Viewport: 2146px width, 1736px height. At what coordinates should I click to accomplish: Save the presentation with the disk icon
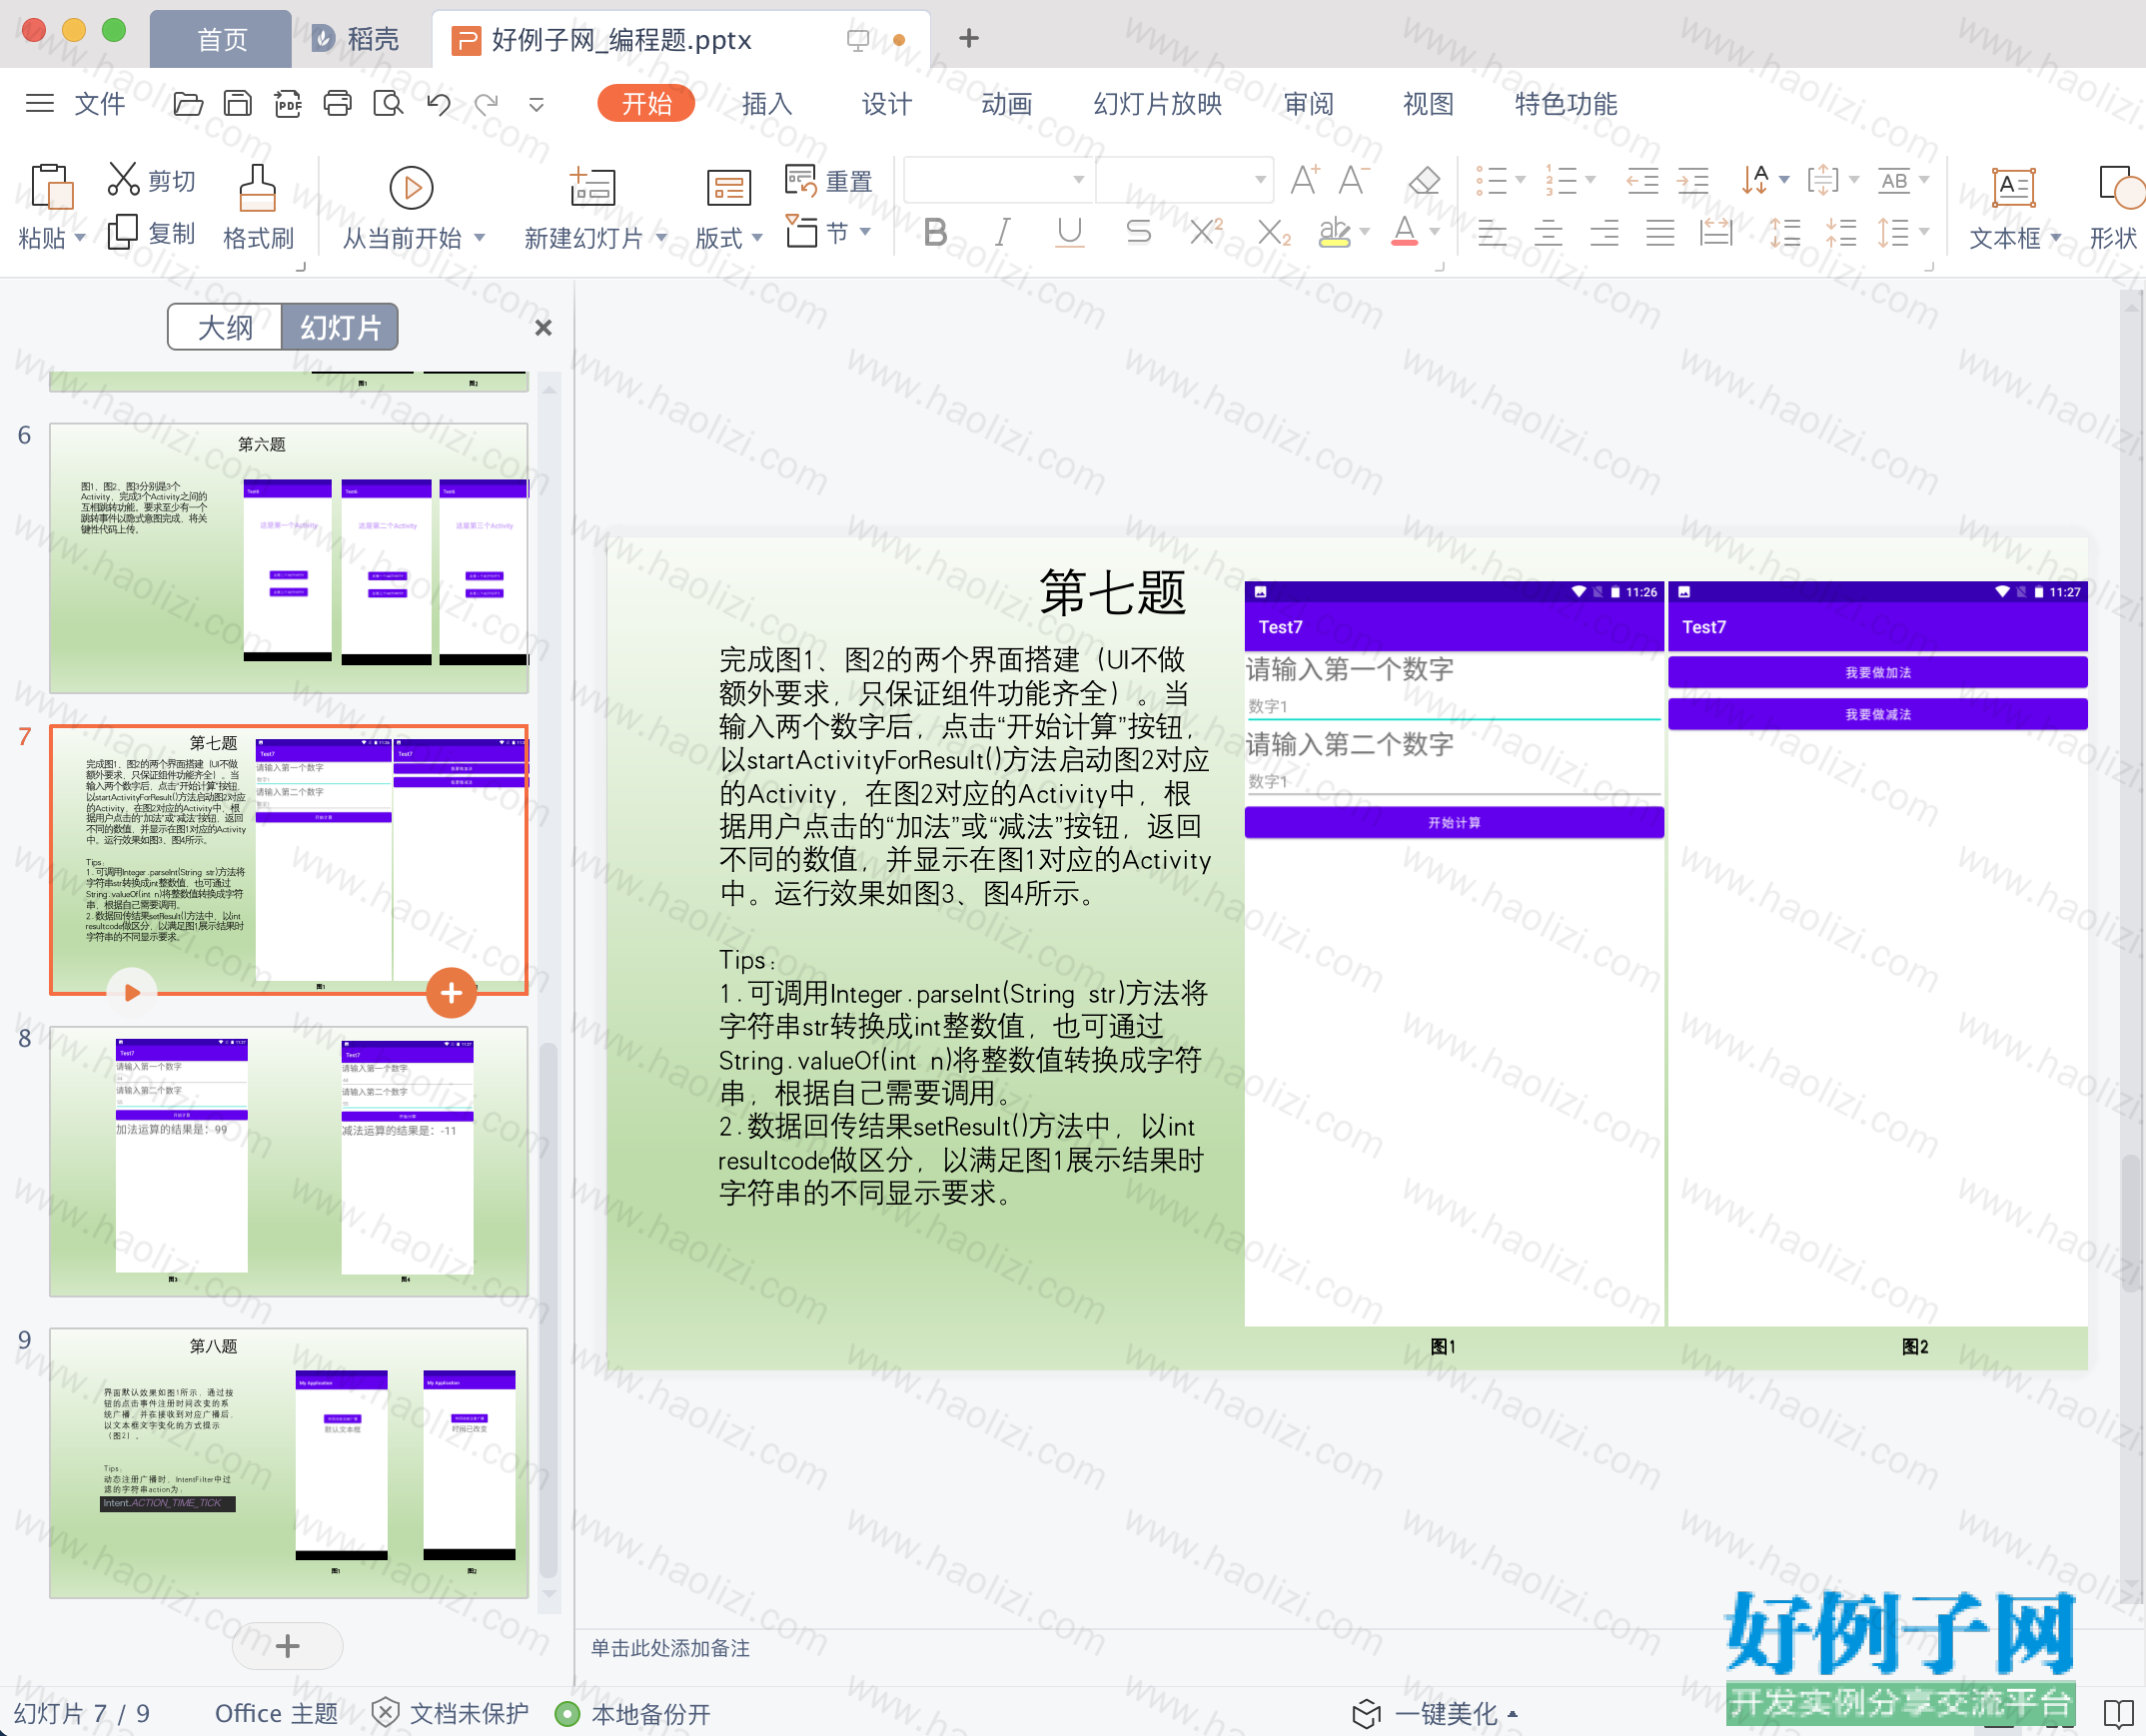click(237, 103)
